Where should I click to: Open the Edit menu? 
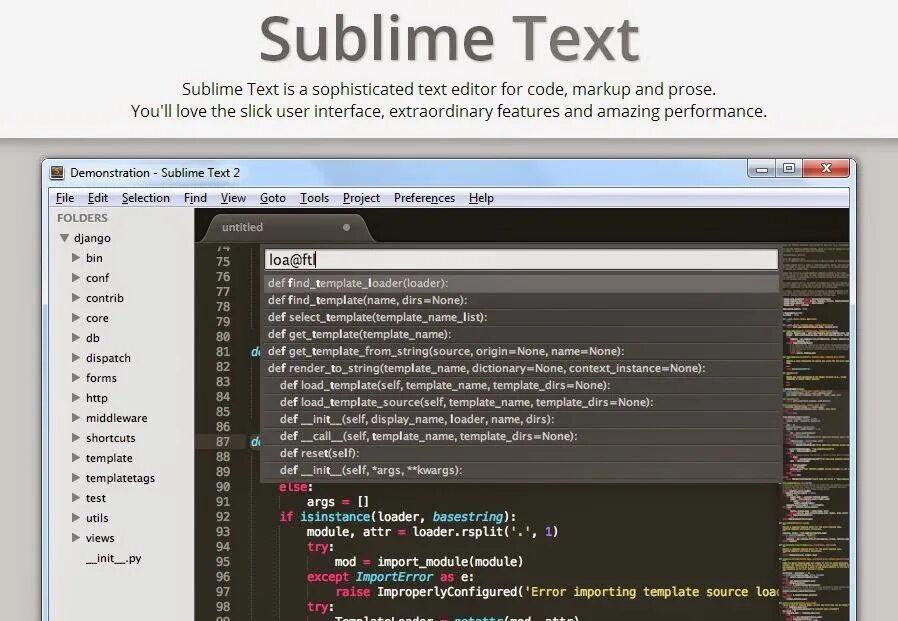click(97, 198)
